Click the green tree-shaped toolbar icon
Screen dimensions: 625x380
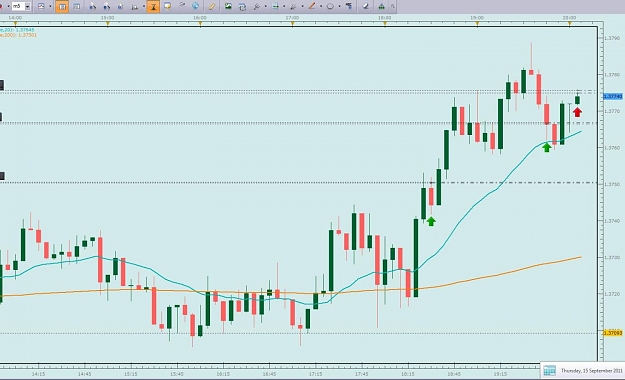tap(381, 6)
